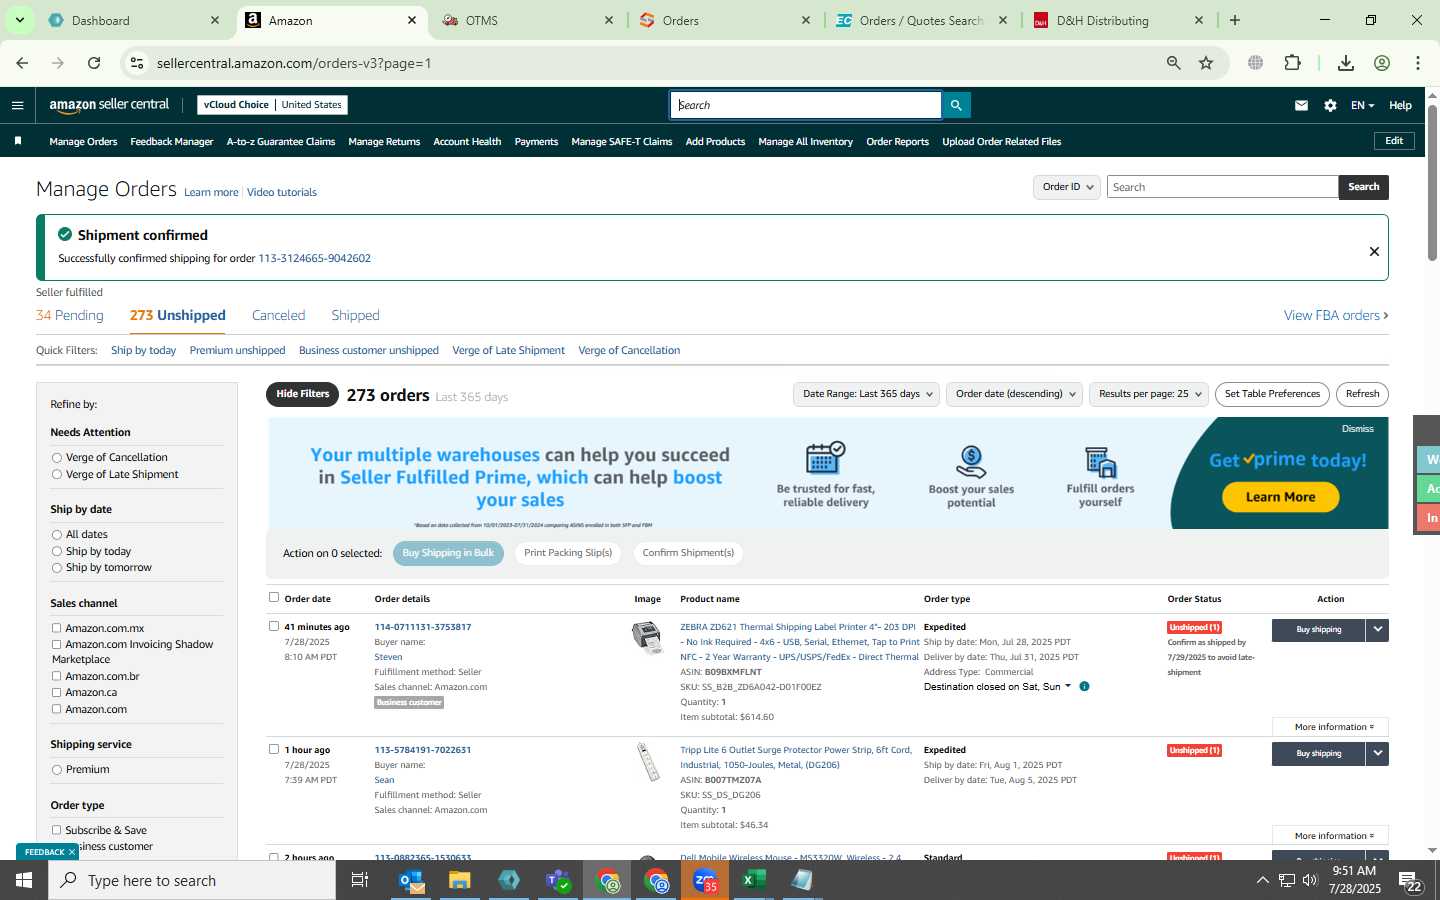Screen dimensions: 1440x900
Task: Expand Destination closed on Sat, Sun dropdown
Action: (997, 687)
